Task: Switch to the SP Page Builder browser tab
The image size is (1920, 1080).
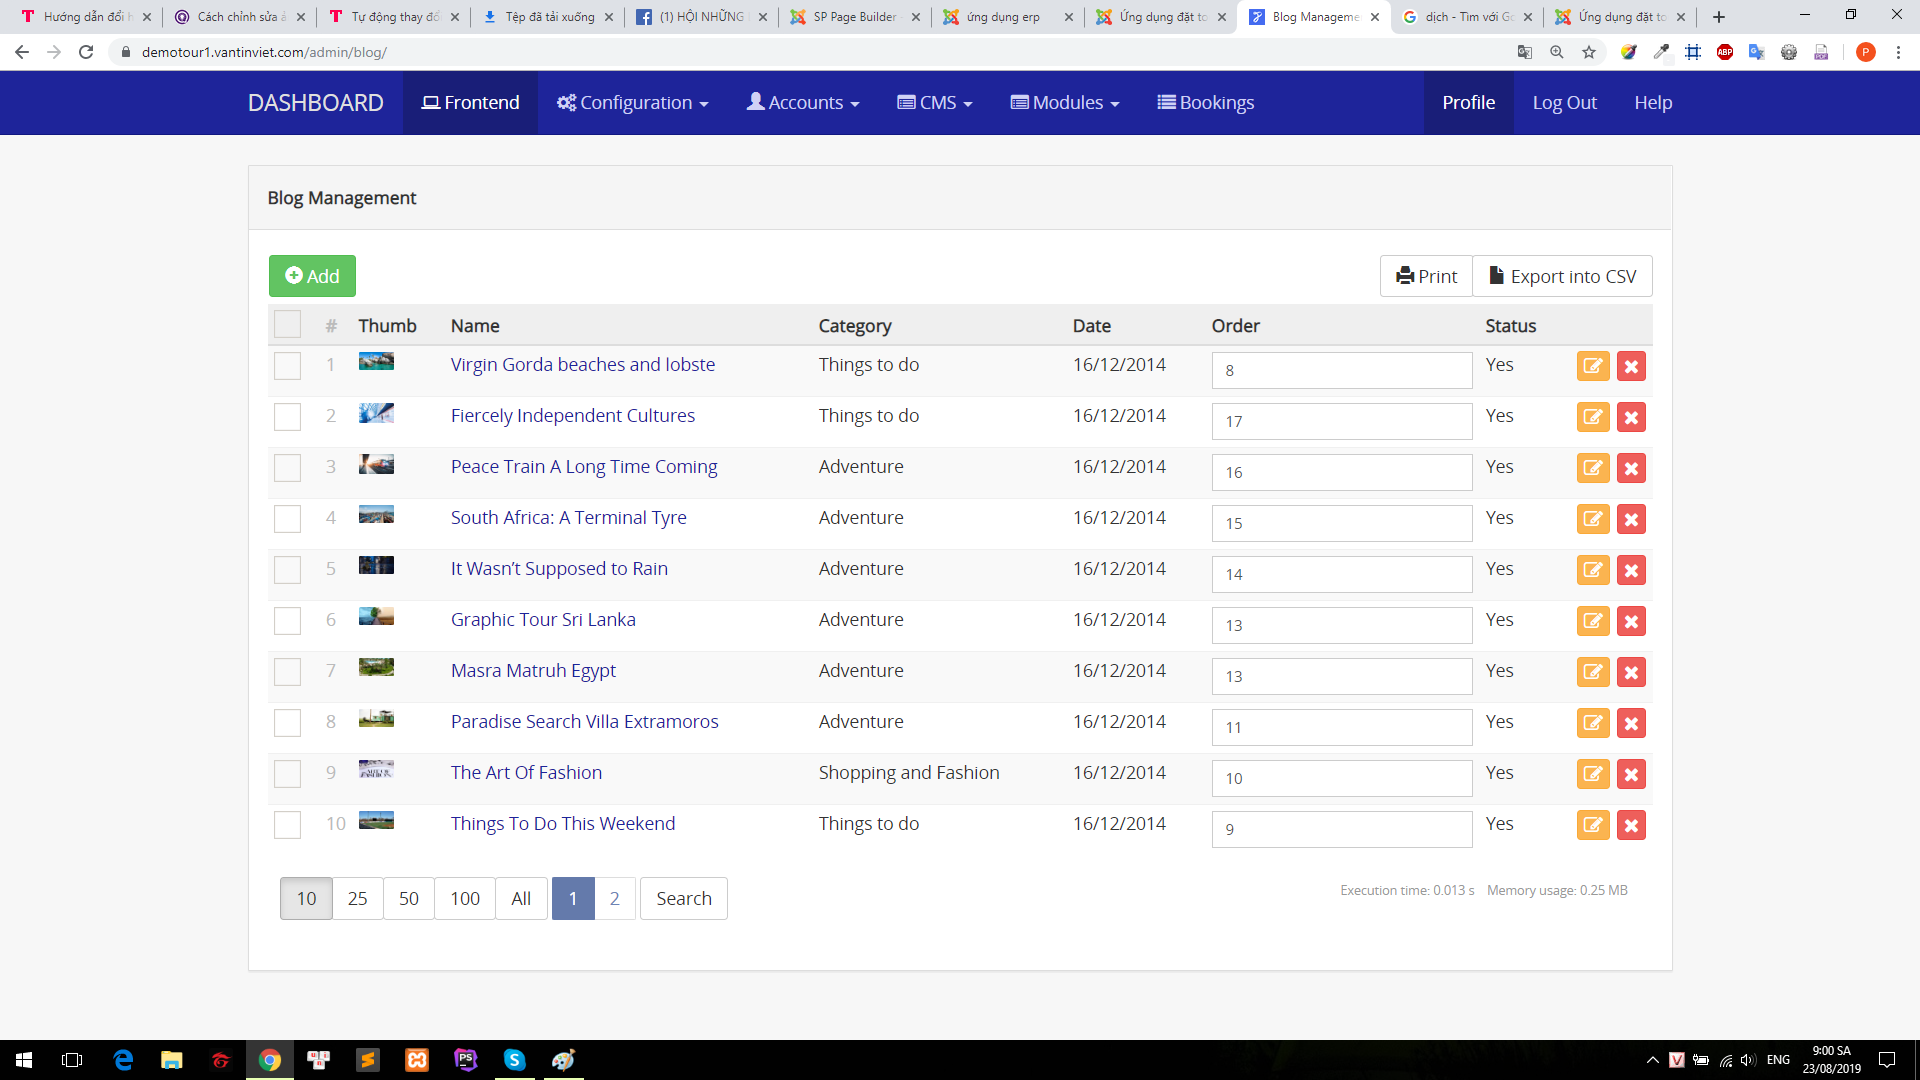Action: pyautogui.click(x=853, y=17)
